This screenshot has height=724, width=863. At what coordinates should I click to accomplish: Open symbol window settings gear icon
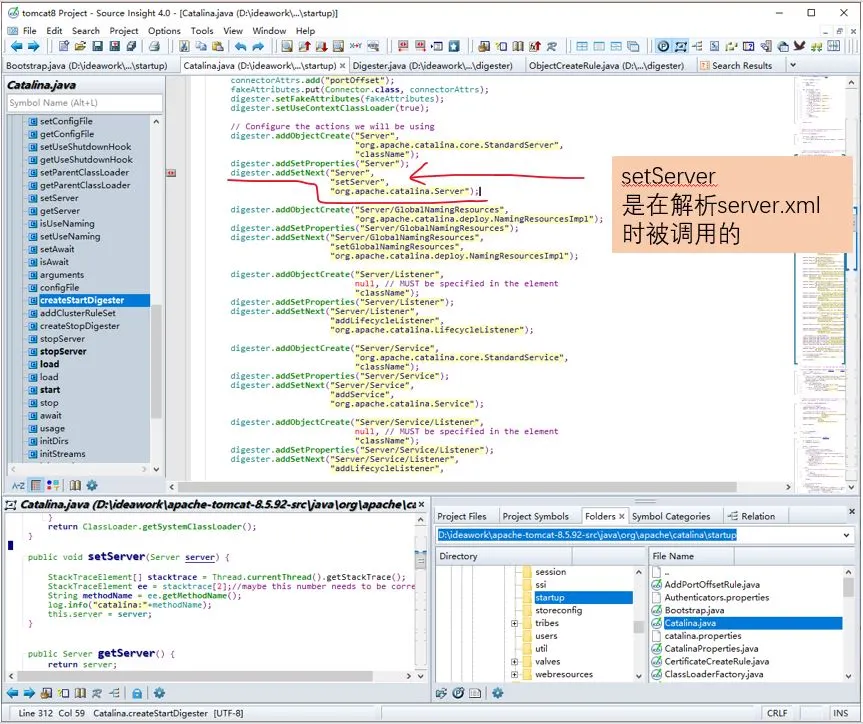(x=92, y=485)
